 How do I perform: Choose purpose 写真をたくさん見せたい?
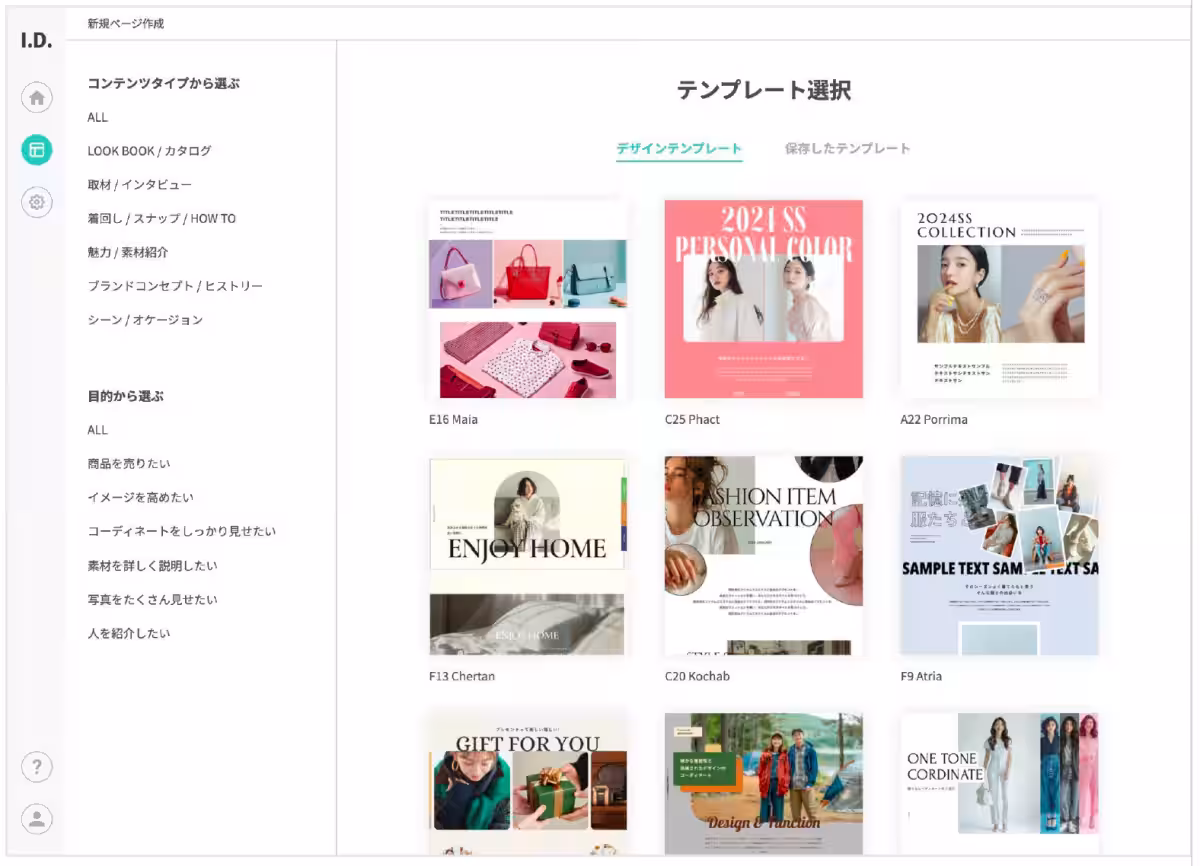(x=152, y=600)
